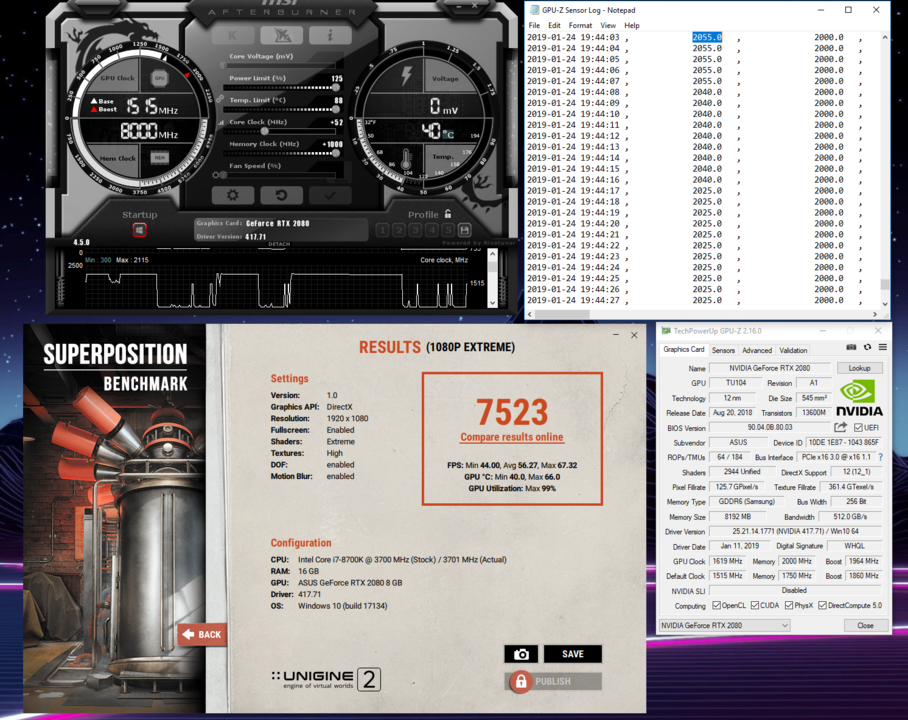Click Afterburner graph scrollbar down arrow
The height and width of the screenshot is (720, 908).
(492, 302)
